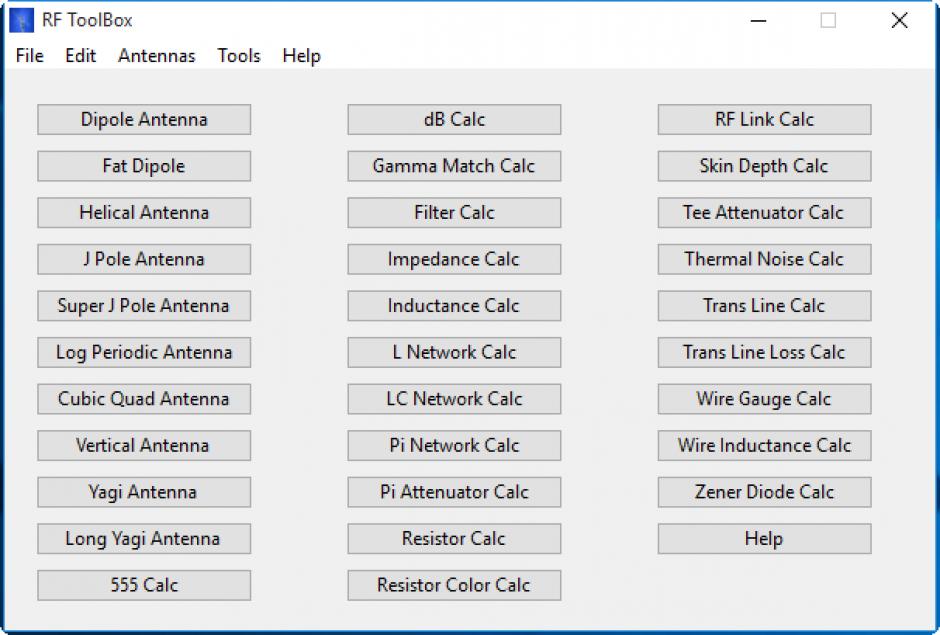Open the 555 Calc tool
Viewport: 940px width, 635px height.
(x=144, y=585)
